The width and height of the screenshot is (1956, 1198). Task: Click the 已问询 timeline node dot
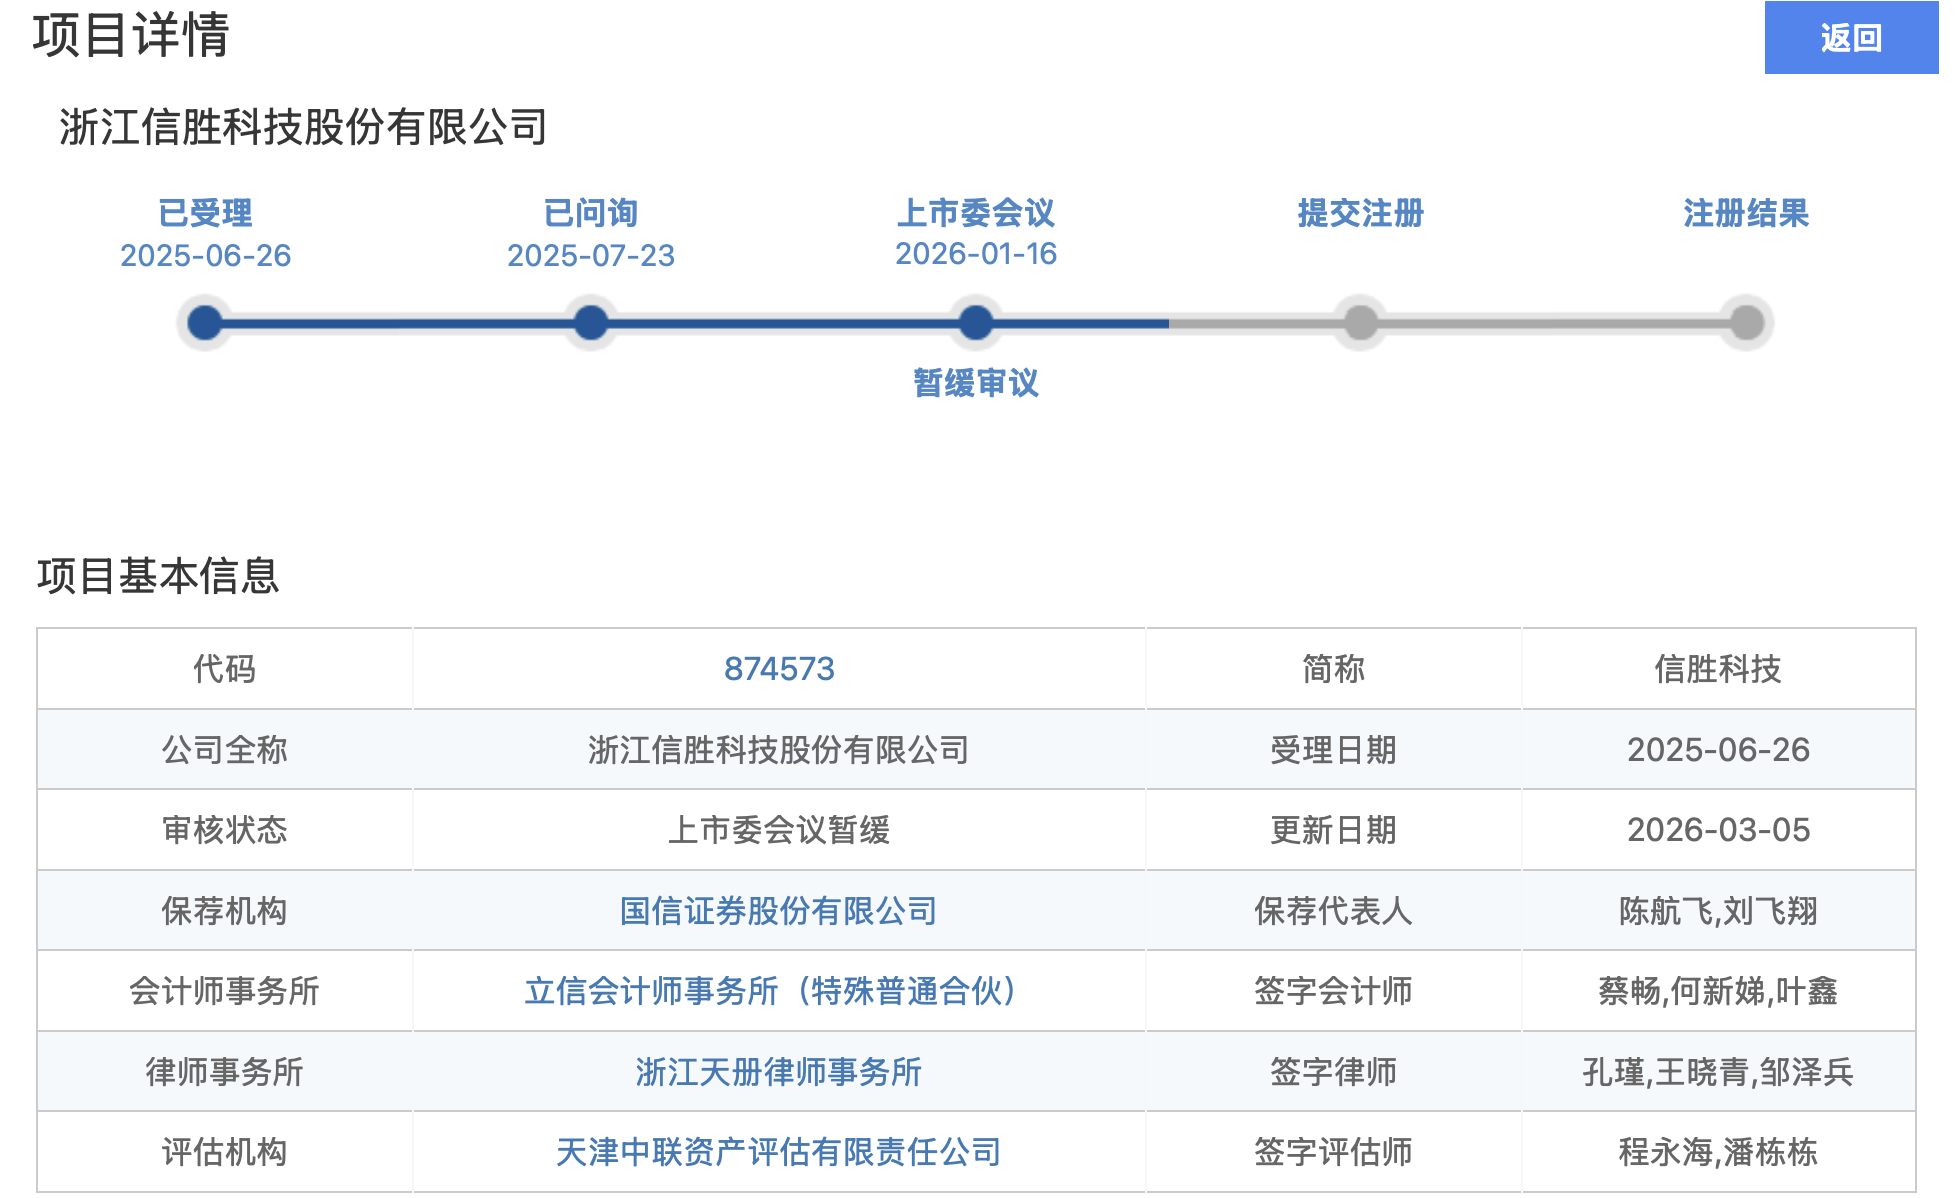(x=591, y=323)
